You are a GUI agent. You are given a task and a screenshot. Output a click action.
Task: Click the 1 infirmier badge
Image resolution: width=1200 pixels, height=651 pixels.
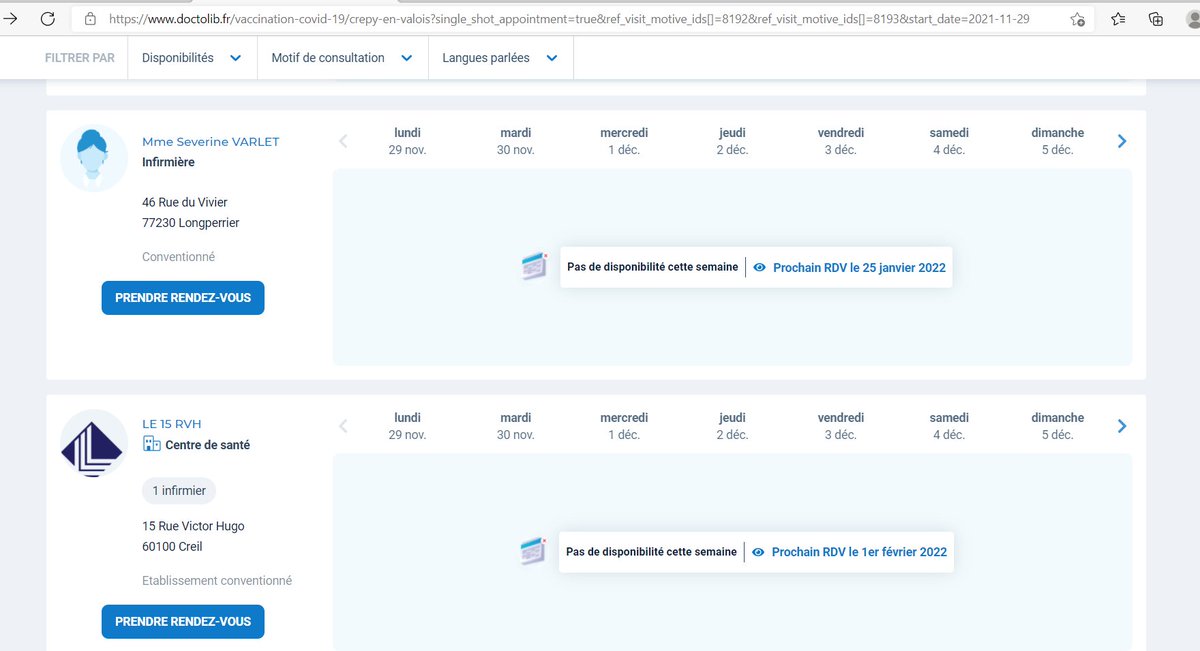pyautogui.click(x=179, y=491)
